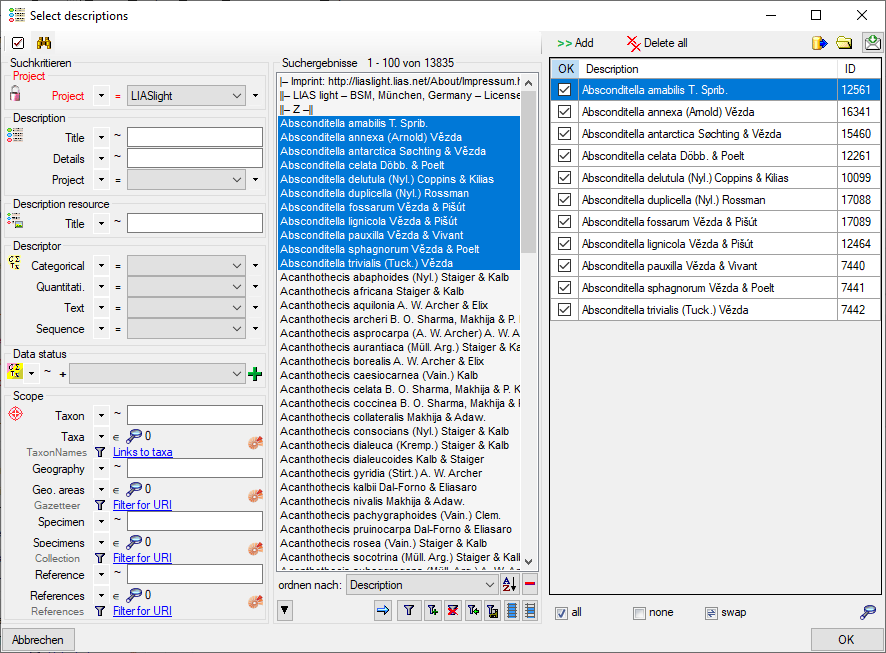This screenshot has width=886, height=653.
Task: Click the 'Links to taxa' link
Action: point(142,452)
